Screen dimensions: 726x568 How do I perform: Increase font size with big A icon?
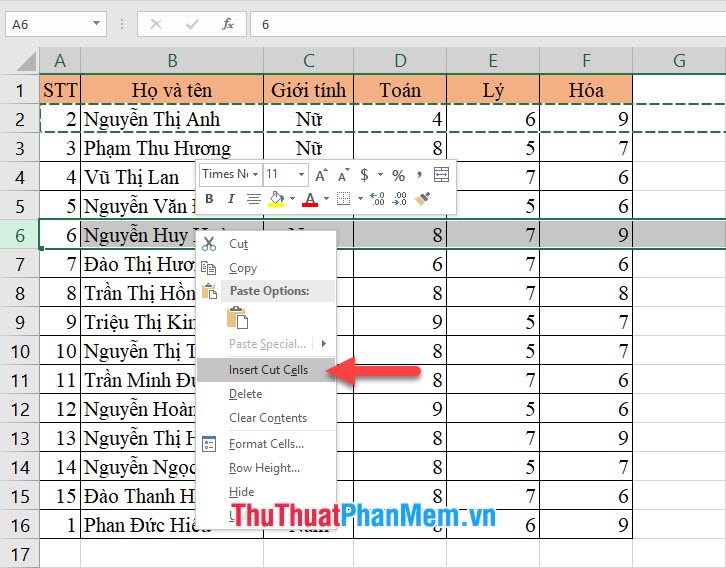(321, 175)
